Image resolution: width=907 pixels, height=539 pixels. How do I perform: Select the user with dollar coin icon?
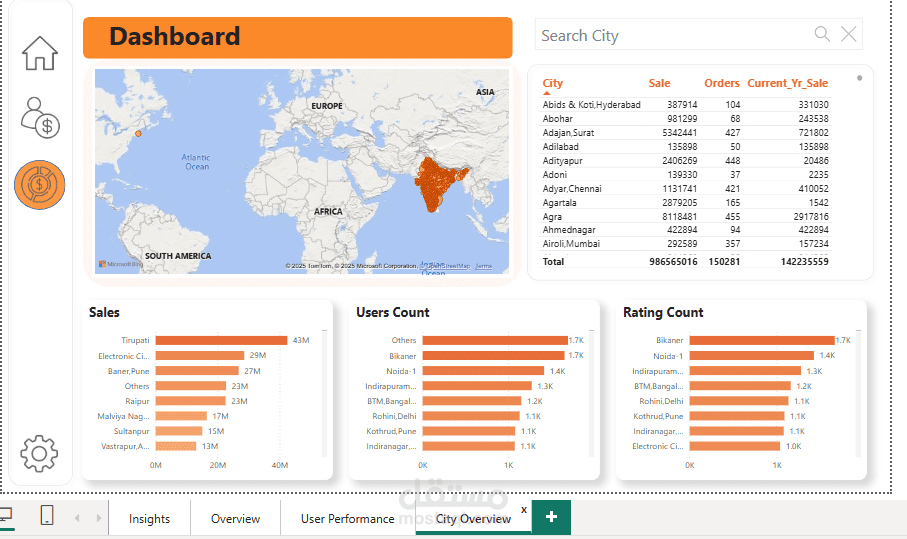pos(40,117)
